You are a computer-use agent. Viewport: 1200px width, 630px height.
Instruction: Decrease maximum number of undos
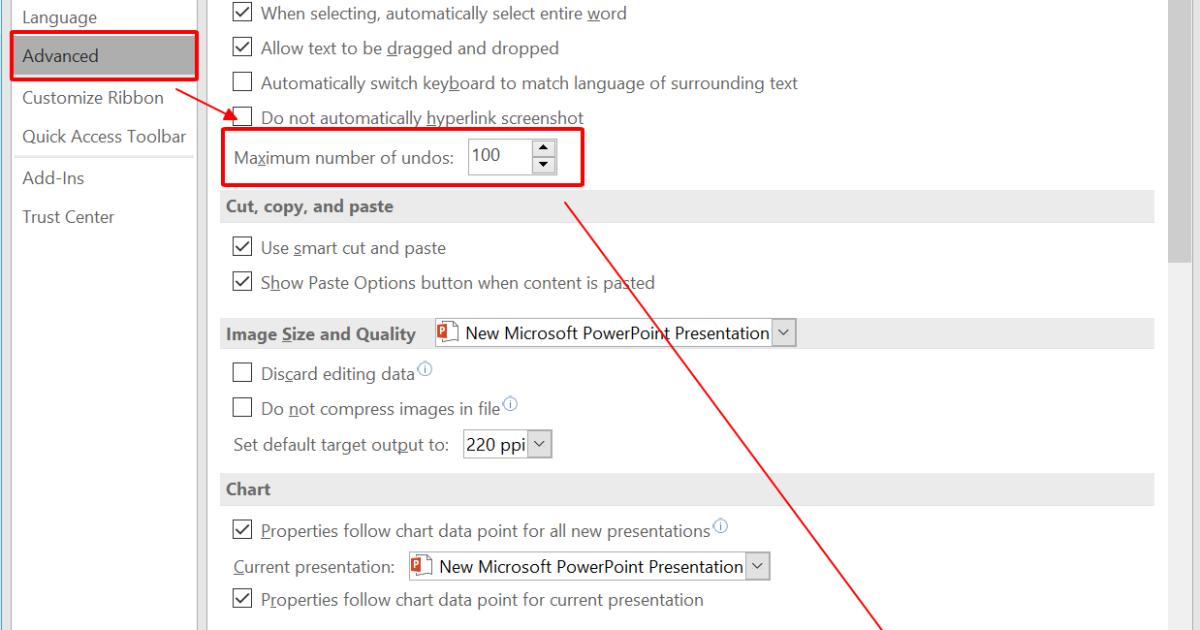pyautogui.click(x=544, y=165)
